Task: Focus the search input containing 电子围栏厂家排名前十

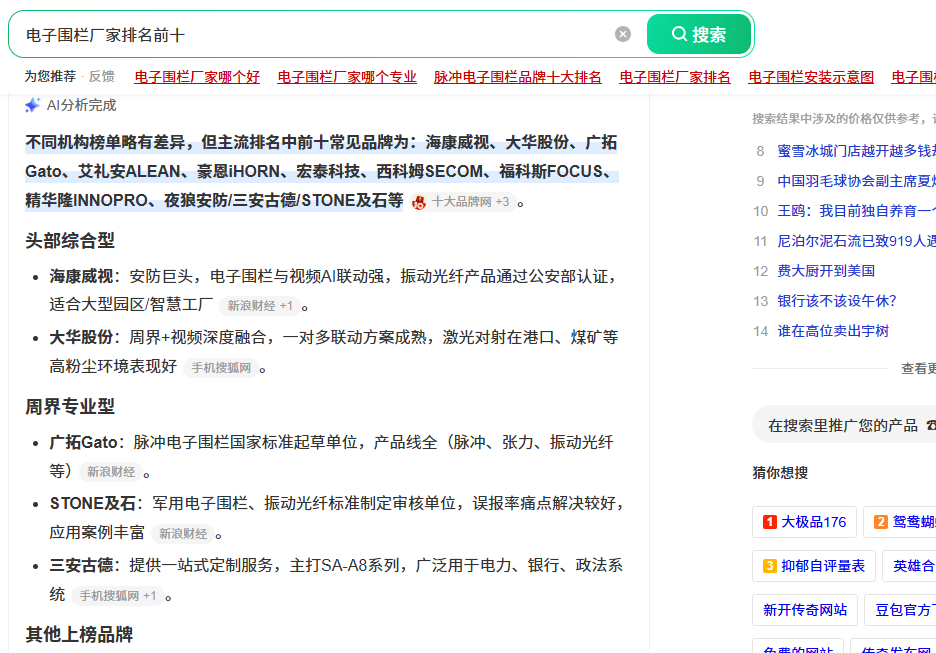Action: [x=316, y=35]
